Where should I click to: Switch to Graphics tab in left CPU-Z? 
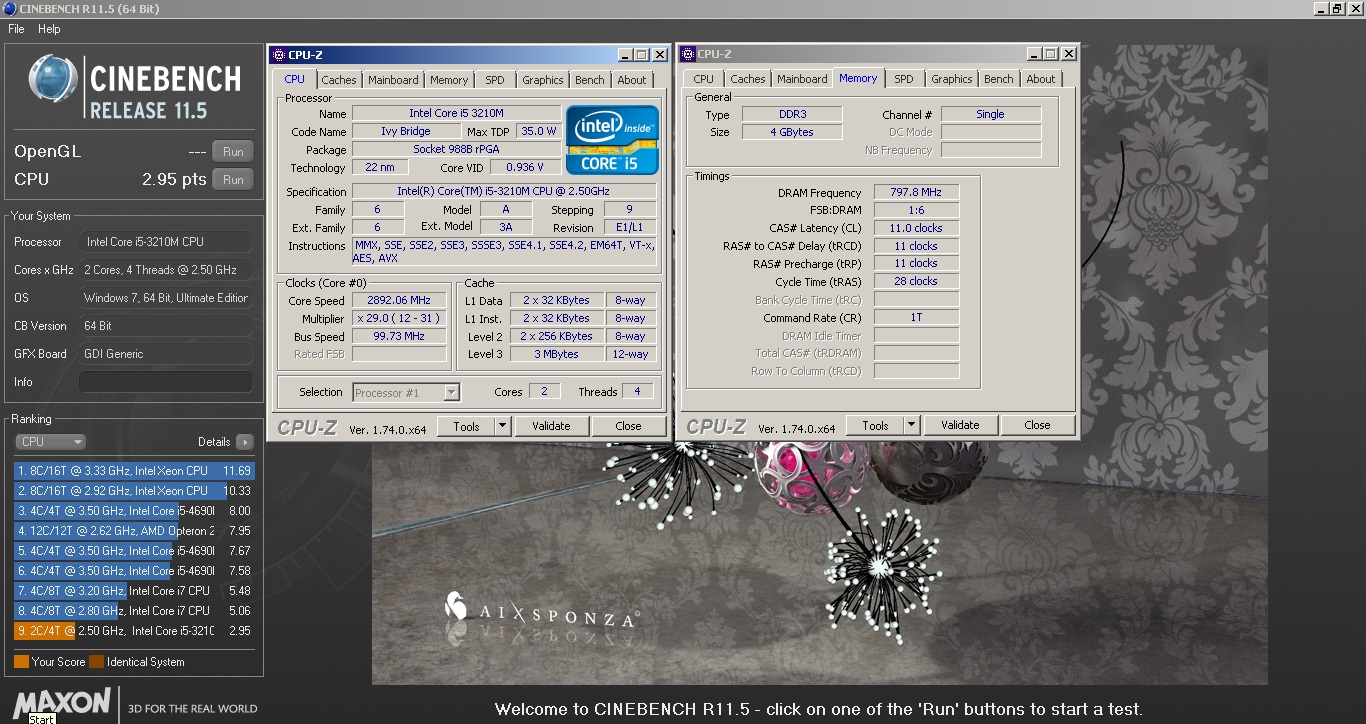pos(543,80)
